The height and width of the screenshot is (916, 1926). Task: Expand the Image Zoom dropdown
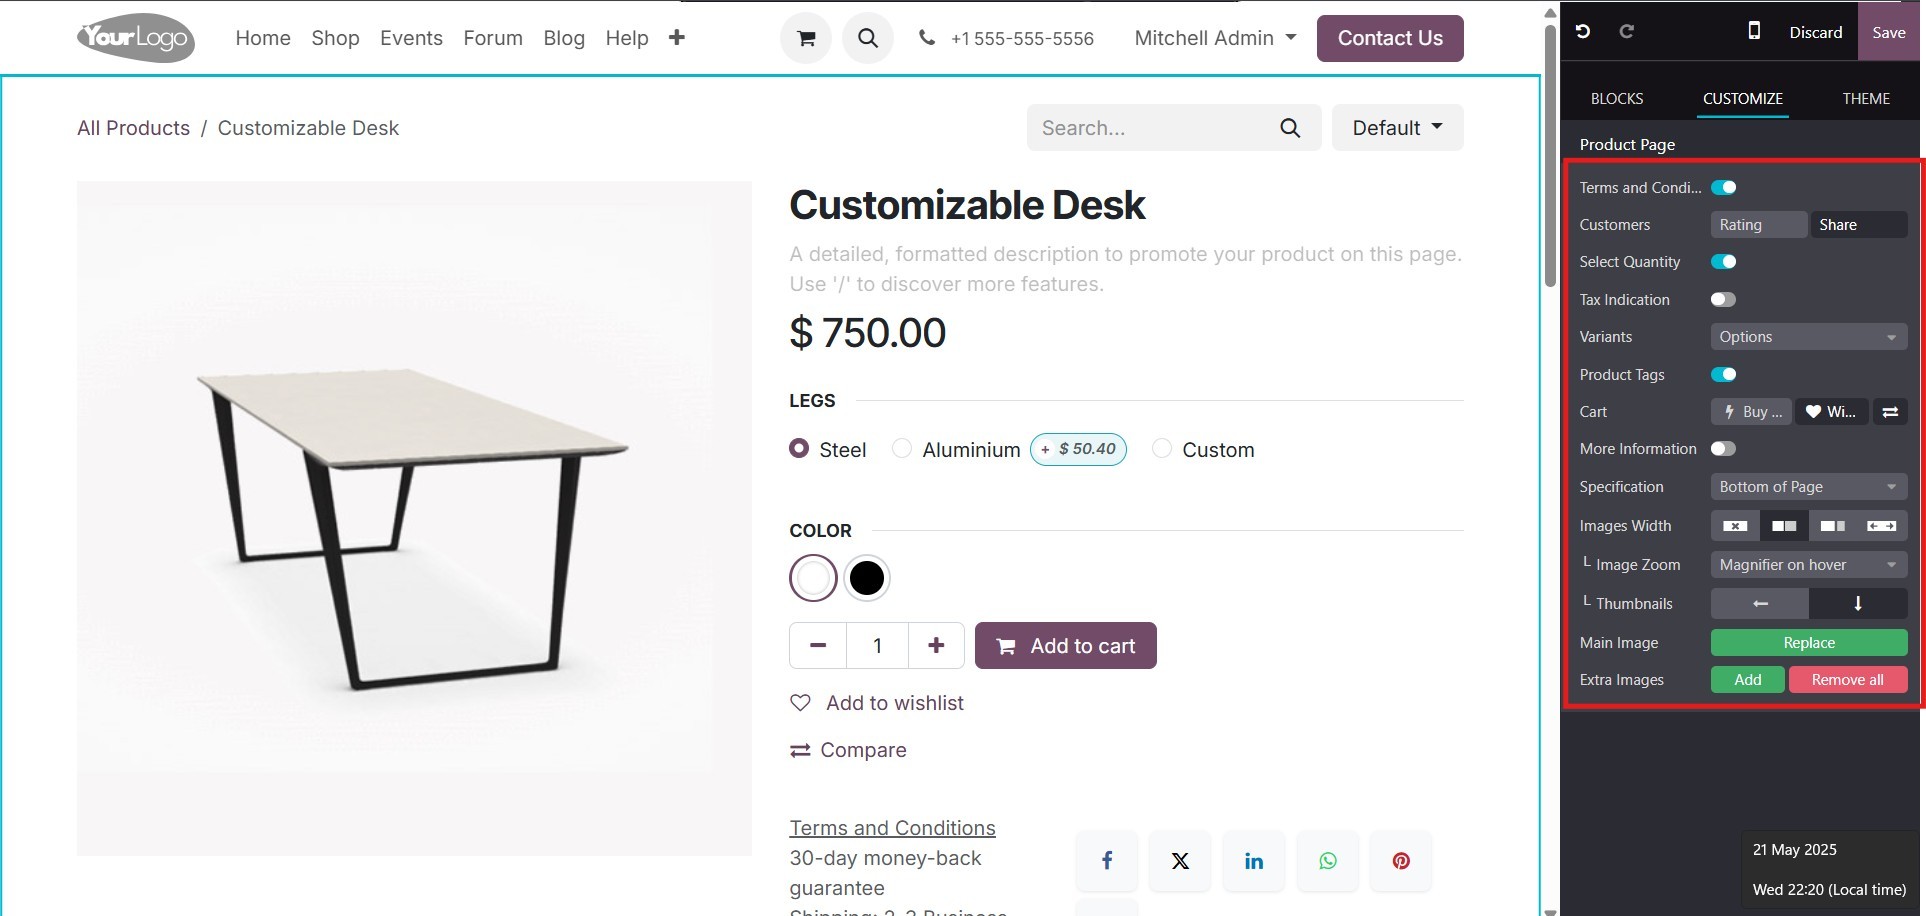pos(1808,565)
